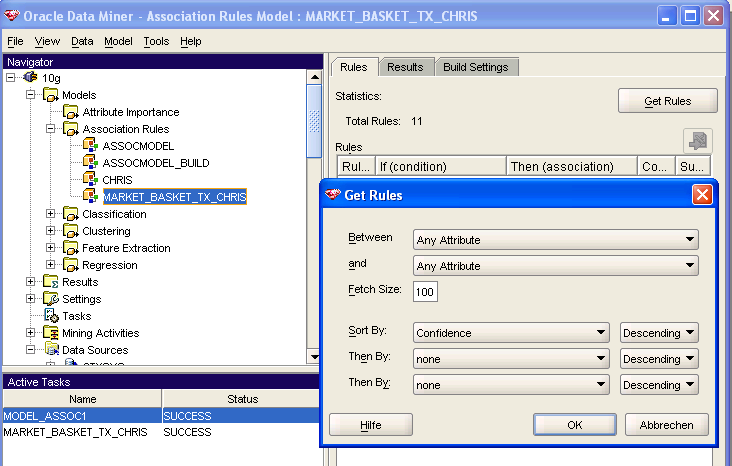The width and height of the screenshot is (732, 466).
Task: Collapse the 10g connection node
Action: [10, 78]
